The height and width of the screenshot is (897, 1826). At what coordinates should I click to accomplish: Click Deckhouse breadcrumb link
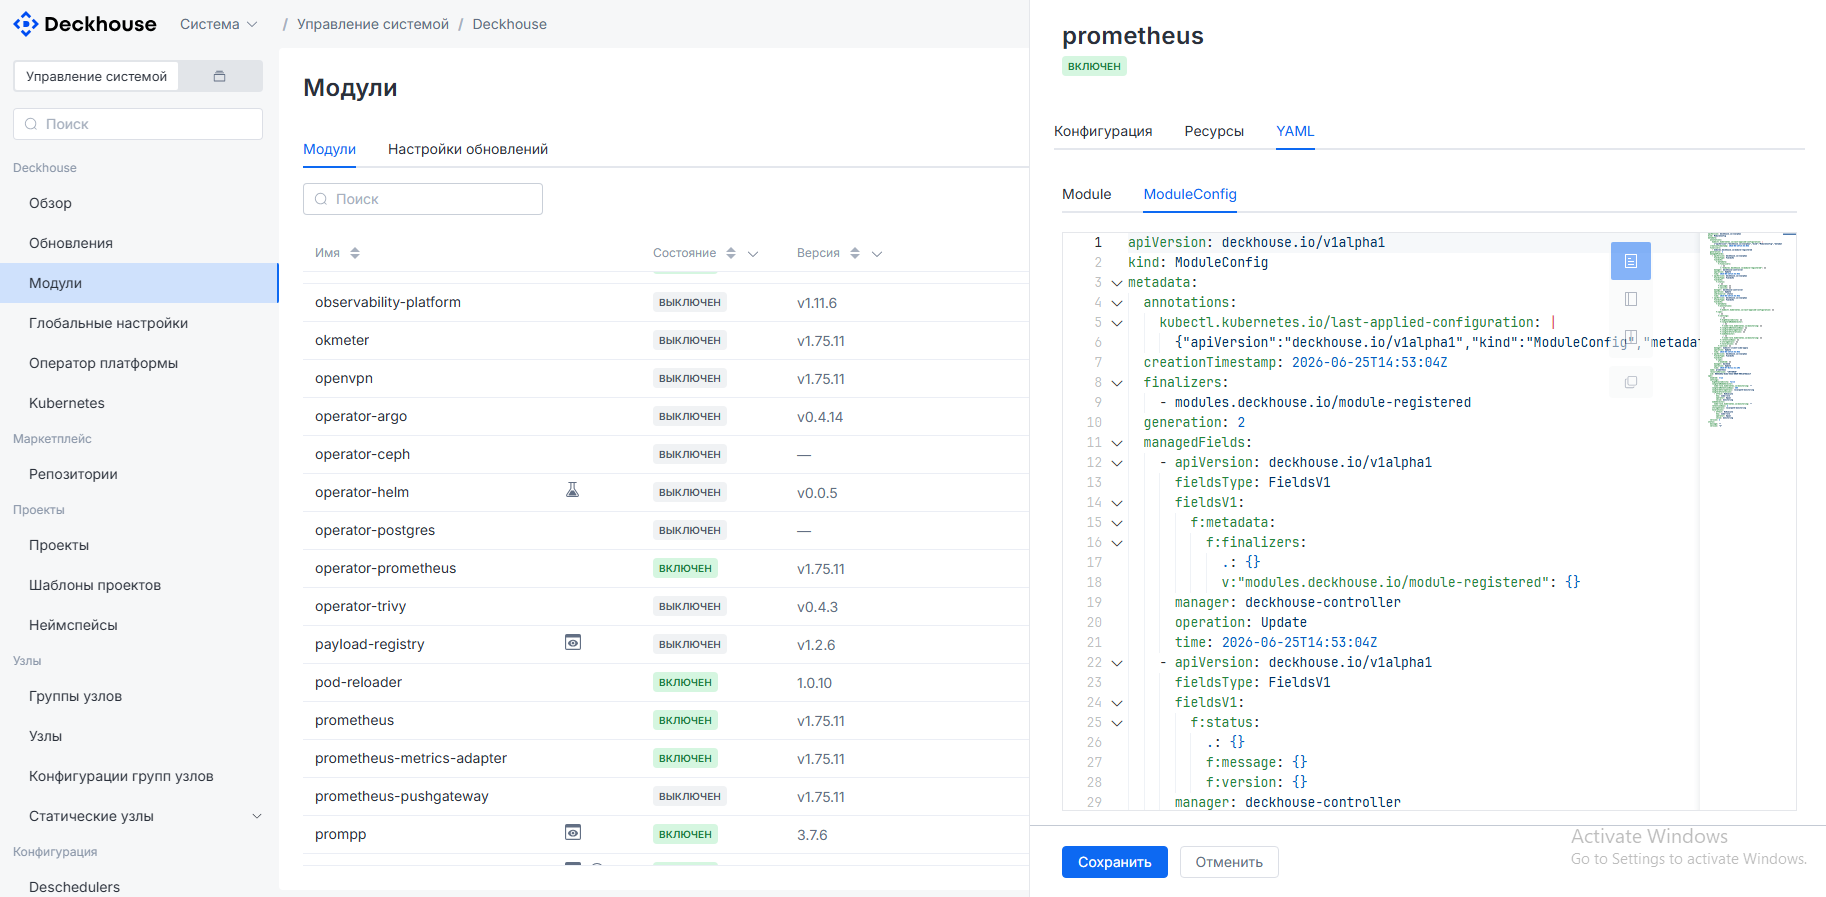[509, 24]
